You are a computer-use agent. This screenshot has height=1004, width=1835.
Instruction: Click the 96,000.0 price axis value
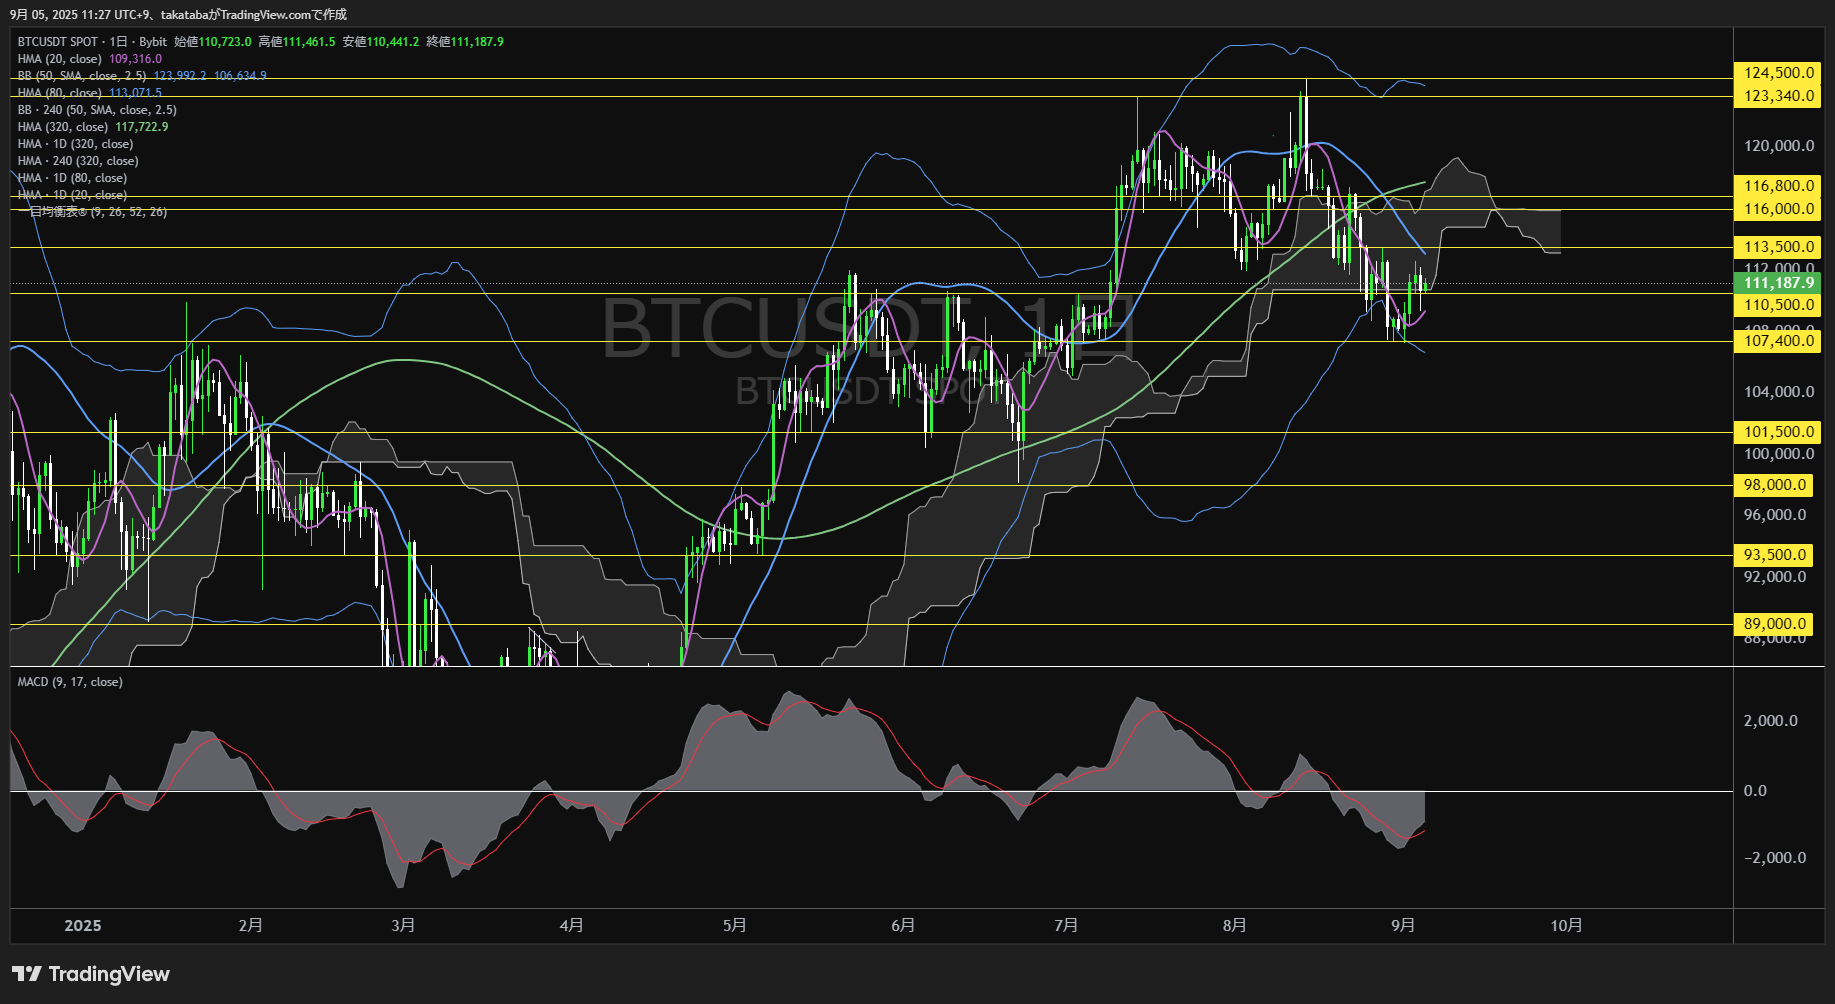coord(1775,515)
